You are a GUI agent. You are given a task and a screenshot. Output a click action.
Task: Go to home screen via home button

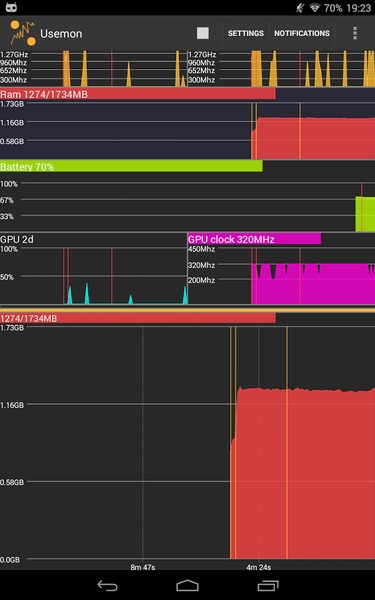pos(188,585)
